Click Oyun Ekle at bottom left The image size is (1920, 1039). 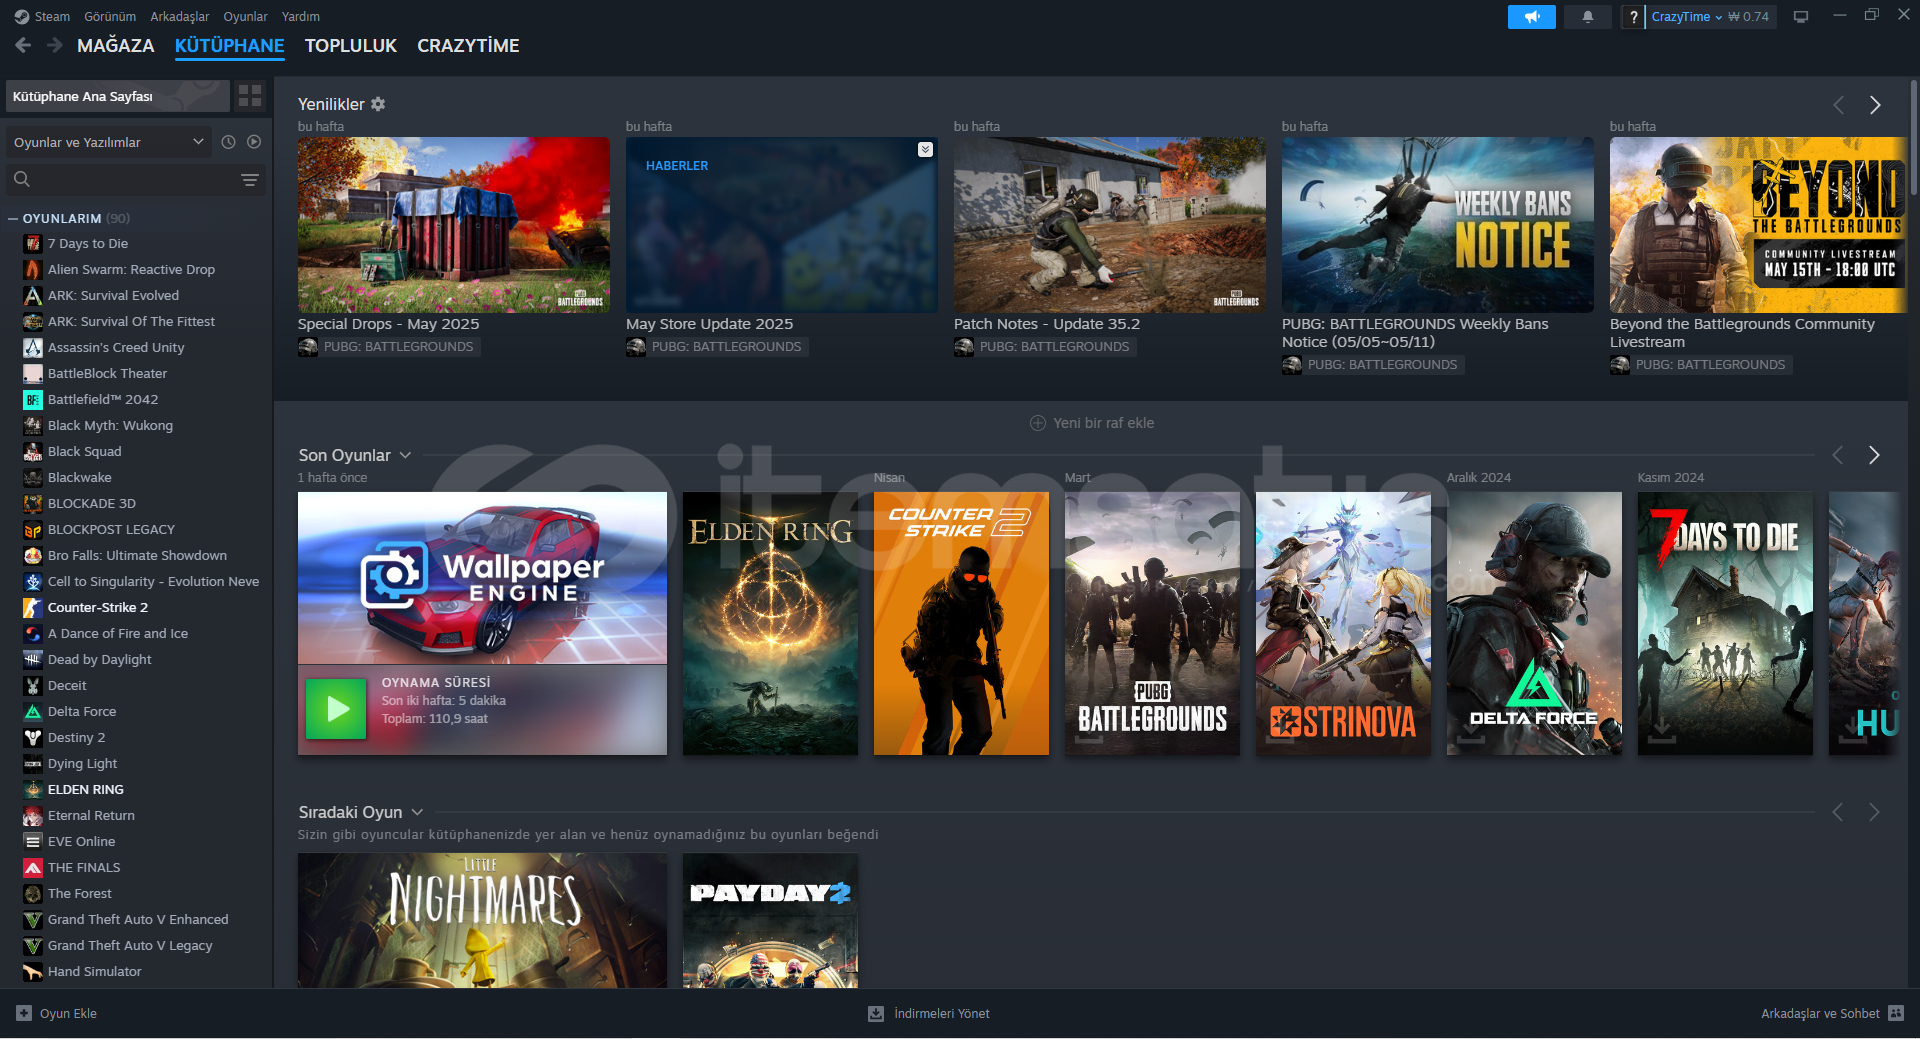pos(68,1013)
